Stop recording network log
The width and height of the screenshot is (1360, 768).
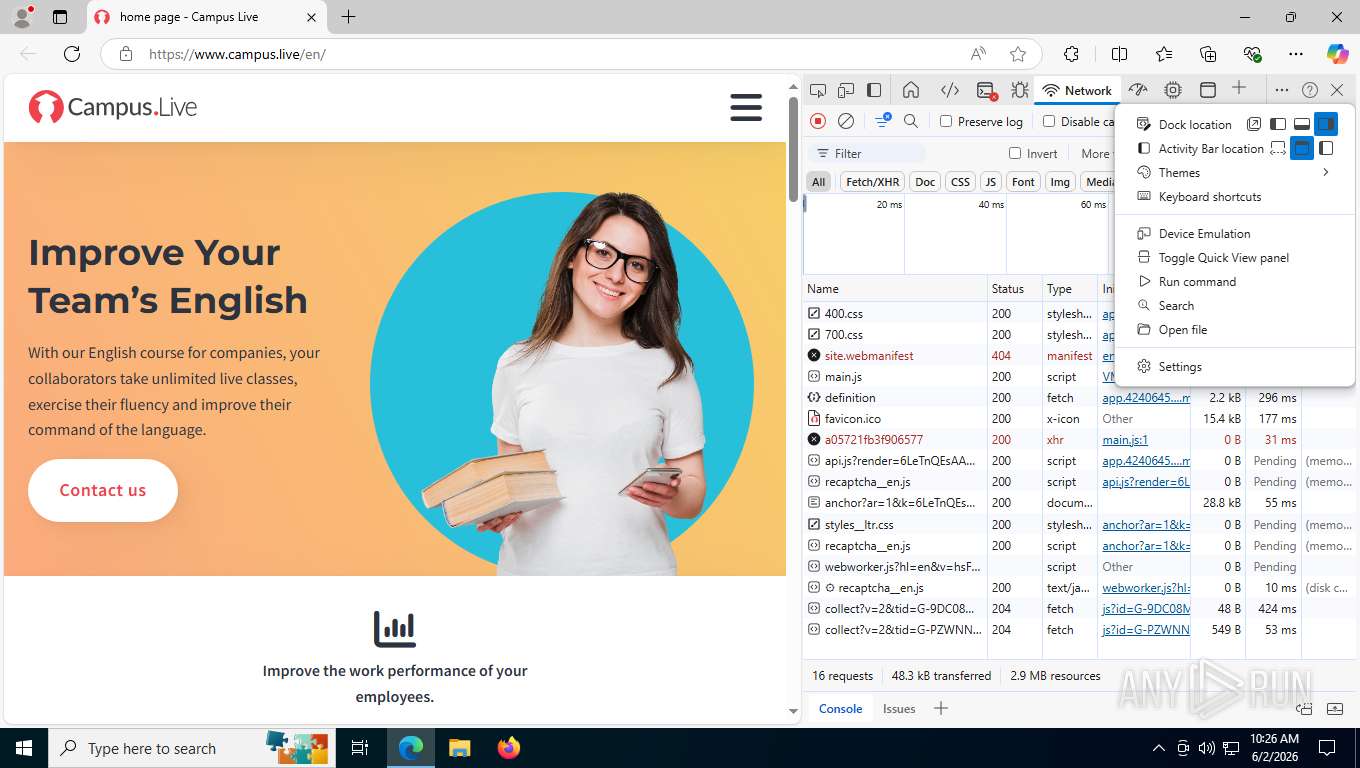pyautogui.click(x=818, y=121)
